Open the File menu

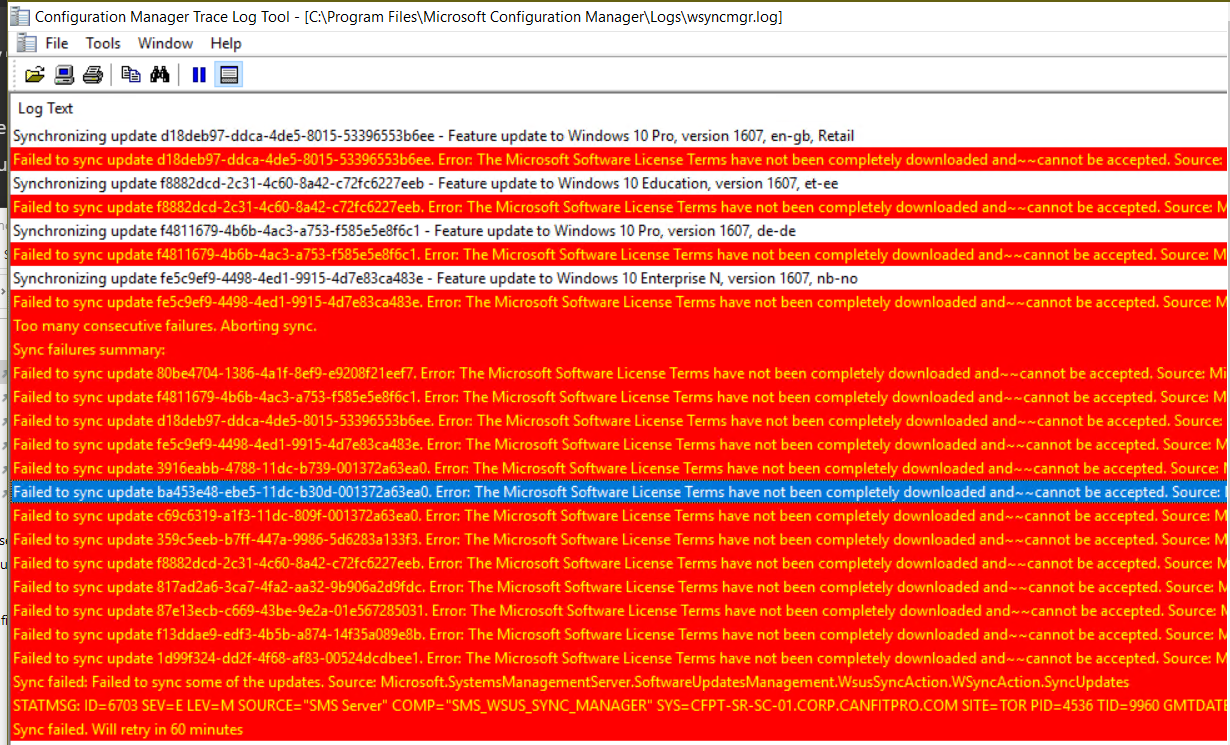57,43
